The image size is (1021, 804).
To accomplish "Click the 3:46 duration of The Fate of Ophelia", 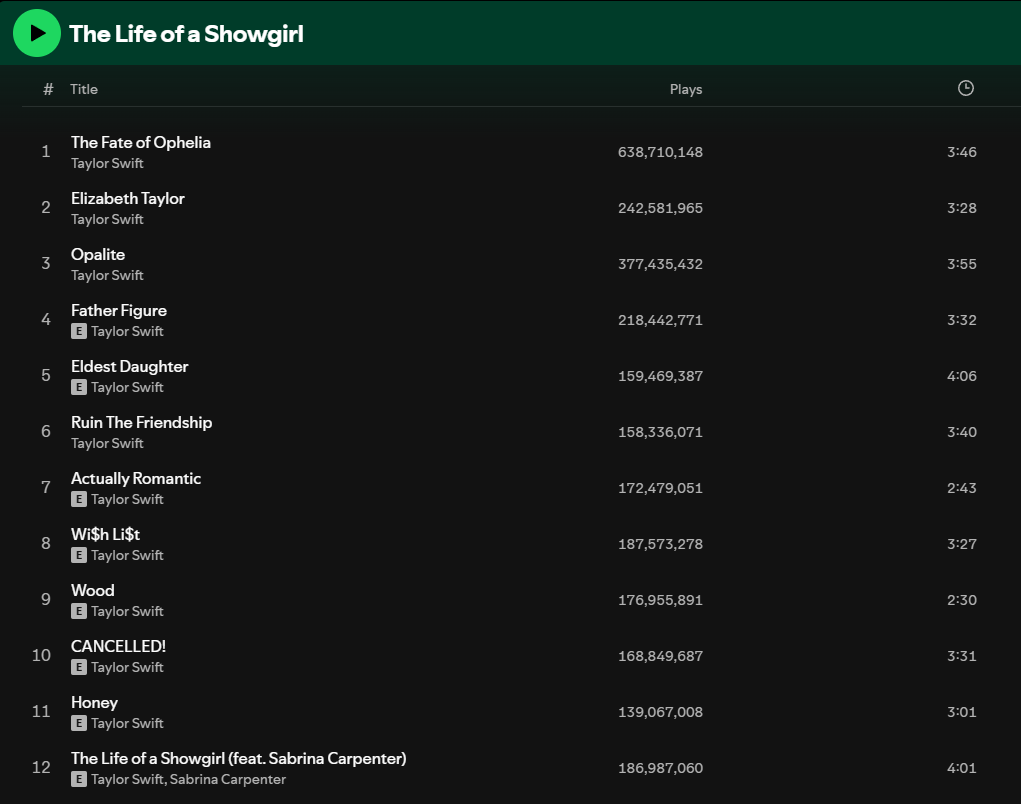I will [x=962, y=152].
